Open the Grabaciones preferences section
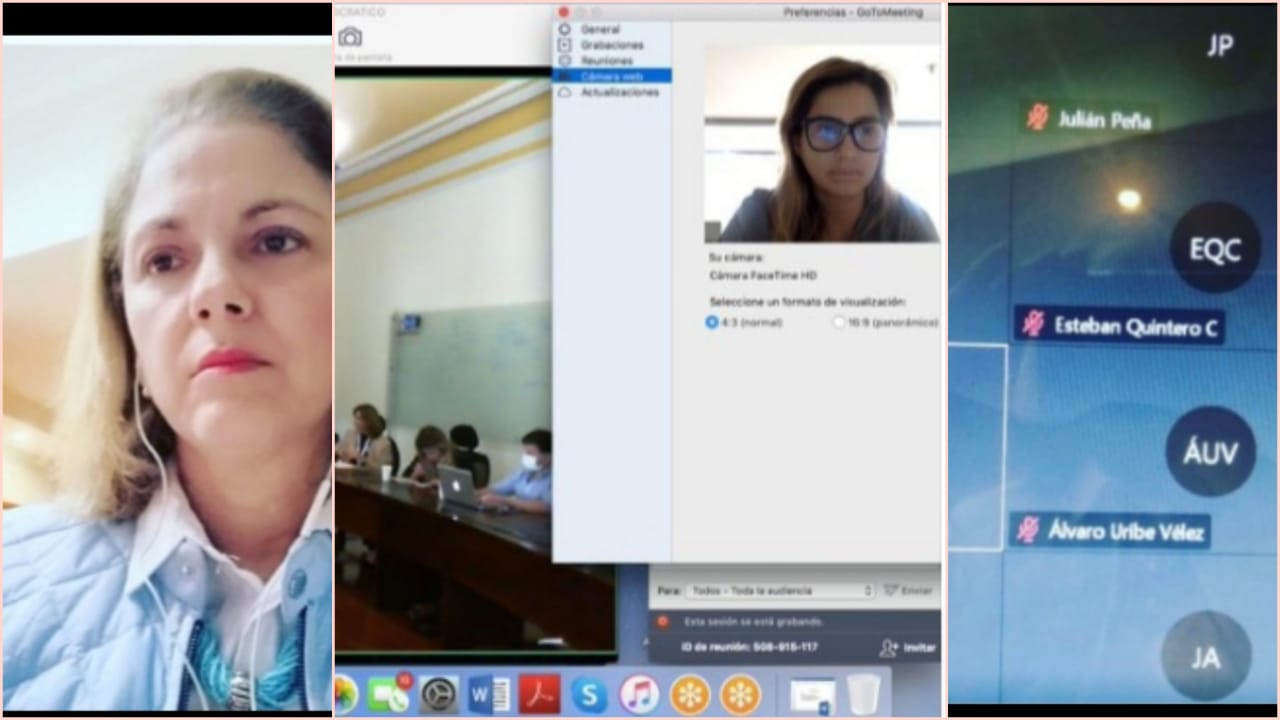 point(612,45)
